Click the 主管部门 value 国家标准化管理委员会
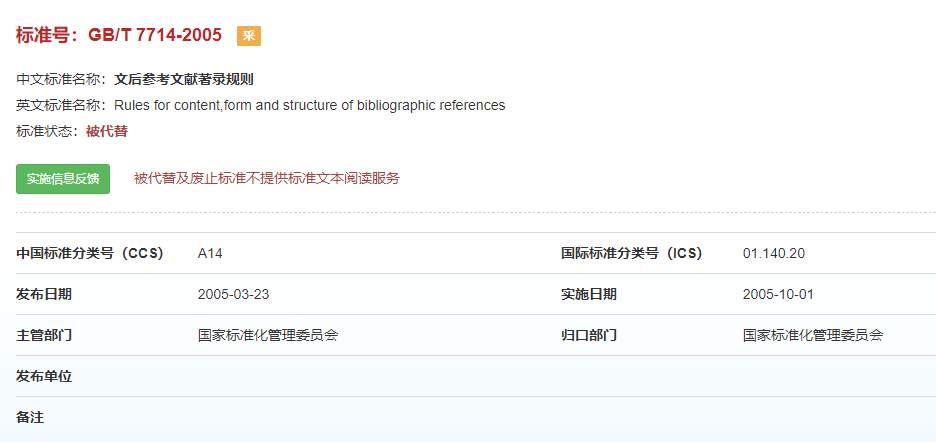 pyautogui.click(x=268, y=335)
